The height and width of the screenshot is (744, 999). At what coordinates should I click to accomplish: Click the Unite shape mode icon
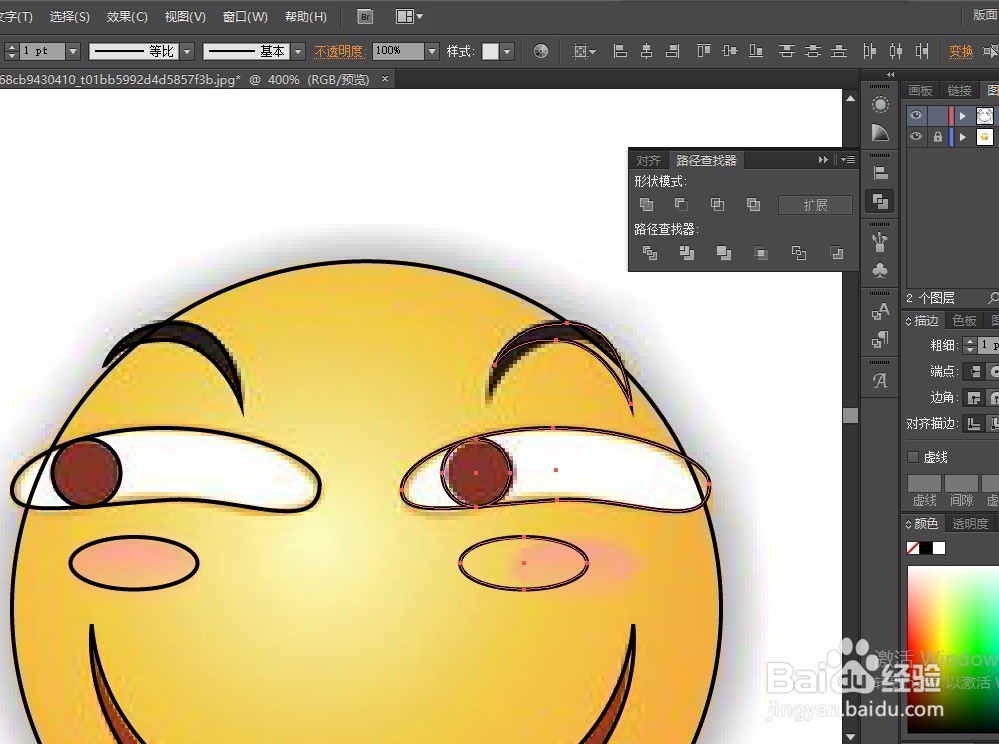pyautogui.click(x=647, y=205)
